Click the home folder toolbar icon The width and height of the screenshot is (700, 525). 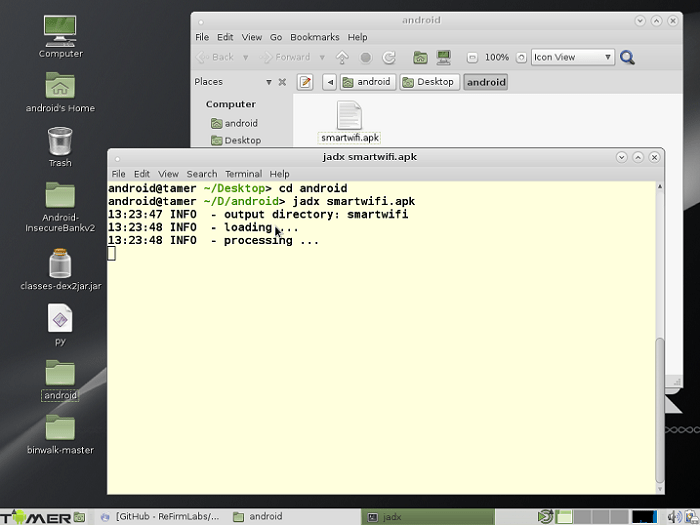click(421, 58)
